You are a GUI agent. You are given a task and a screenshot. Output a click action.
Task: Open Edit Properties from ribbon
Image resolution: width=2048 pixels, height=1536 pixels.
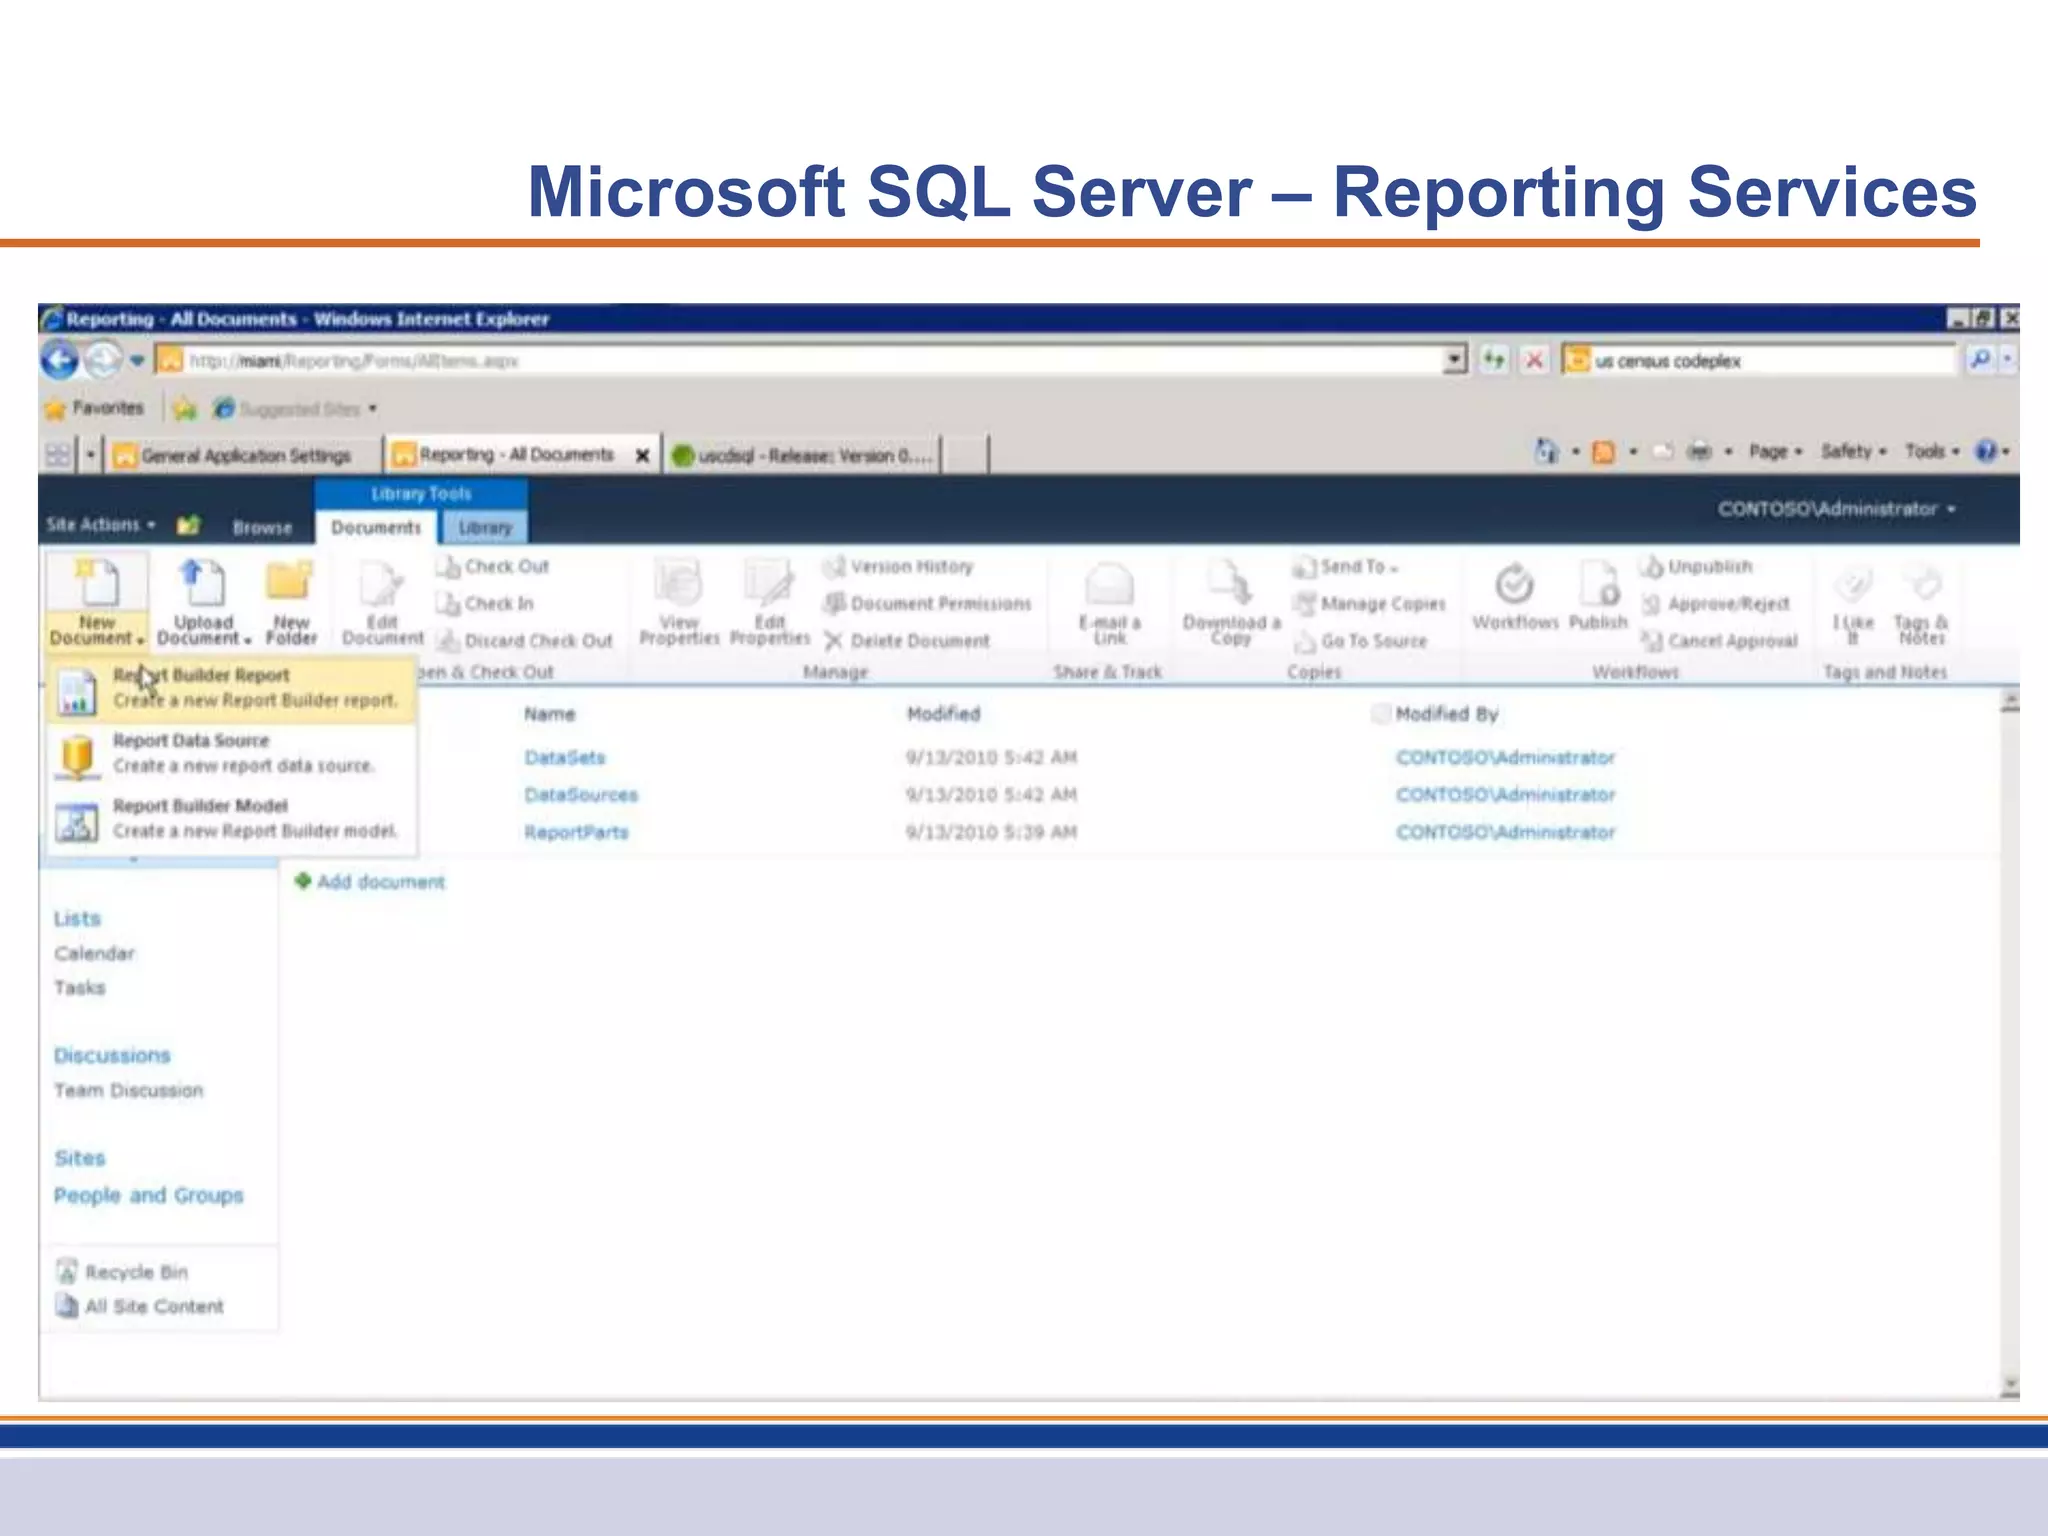769,603
